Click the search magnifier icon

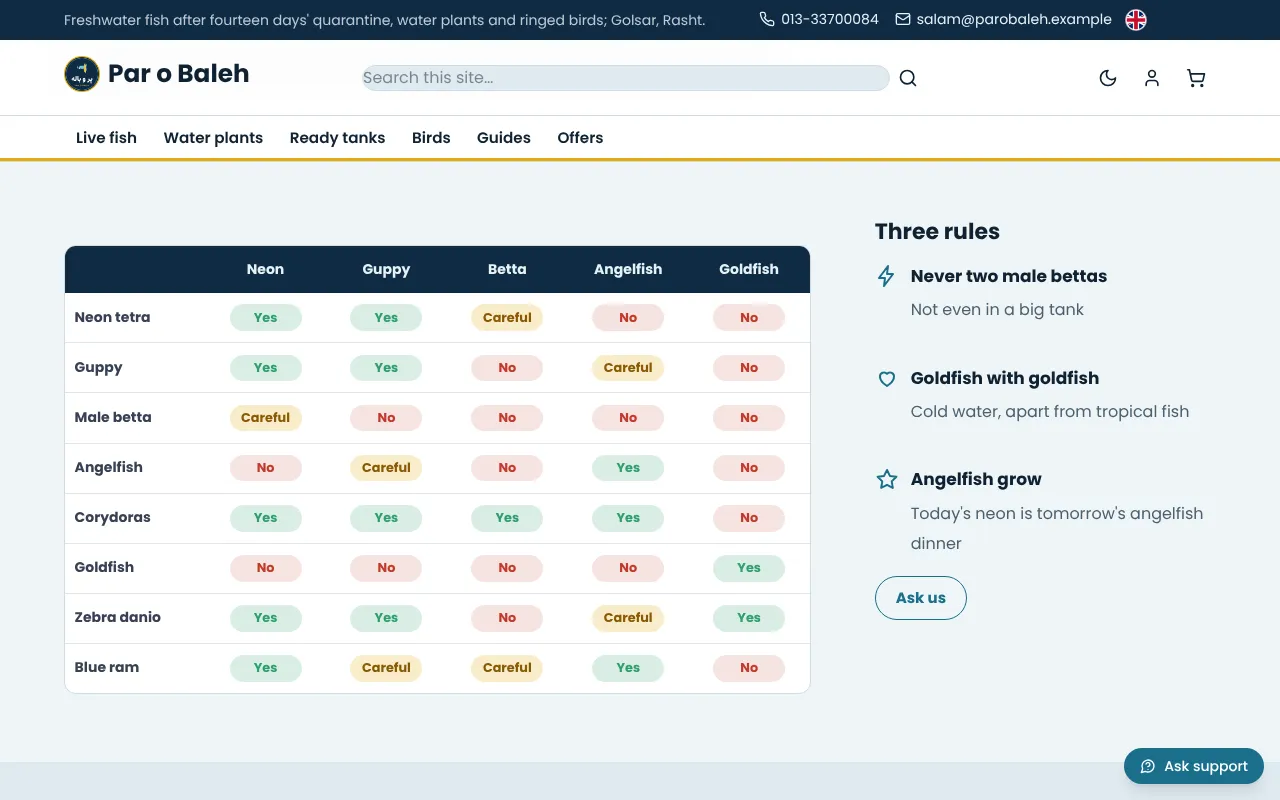pyautogui.click(x=907, y=78)
